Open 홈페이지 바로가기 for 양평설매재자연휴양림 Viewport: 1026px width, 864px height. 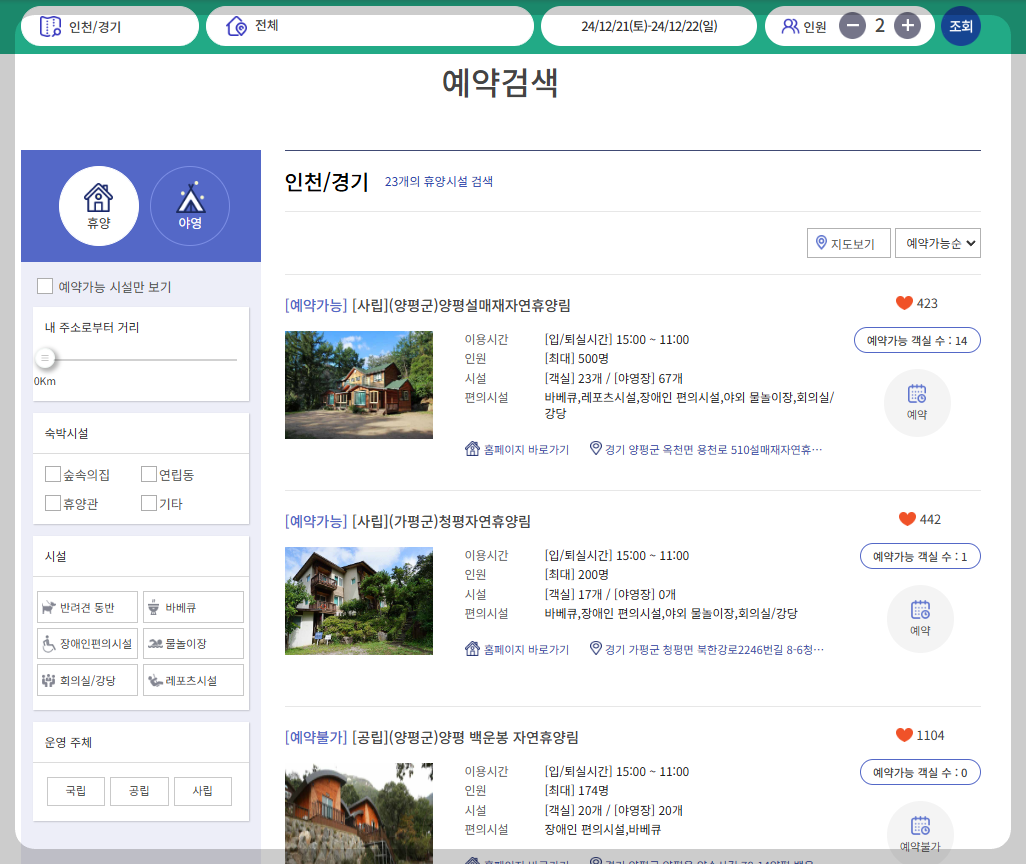coord(517,450)
